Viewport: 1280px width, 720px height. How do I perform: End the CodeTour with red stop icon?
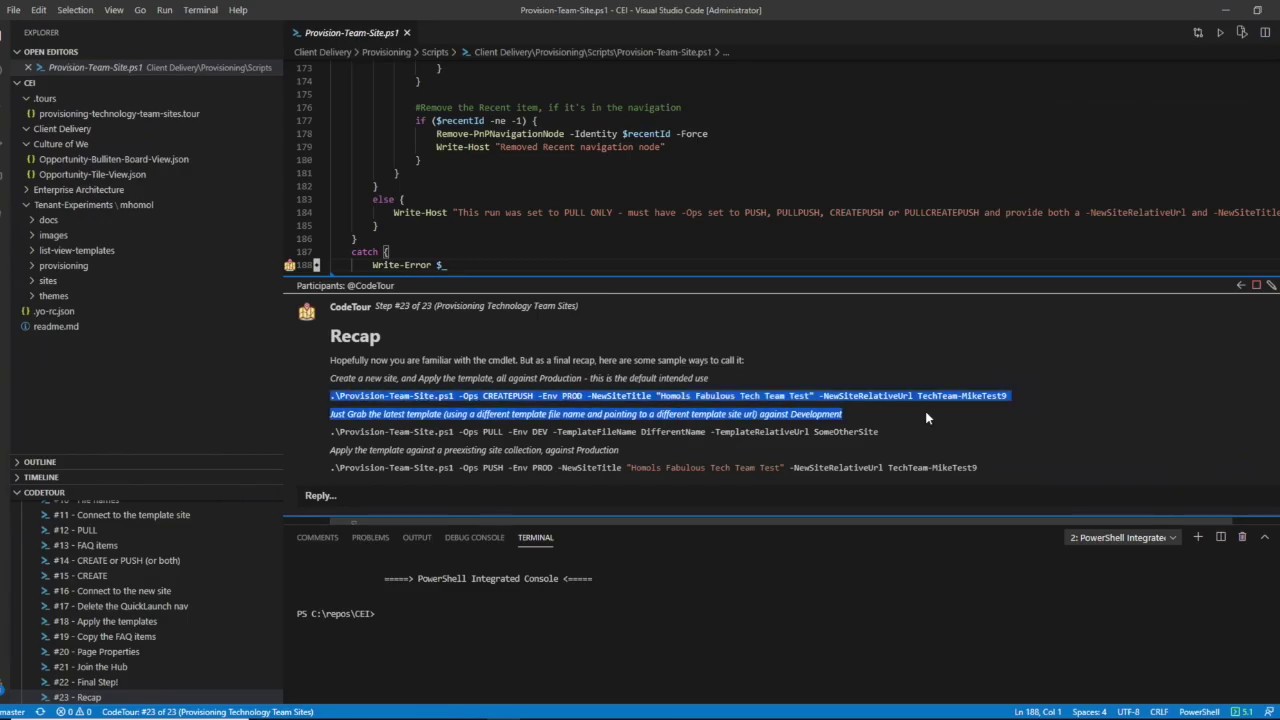coord(1257,285)
